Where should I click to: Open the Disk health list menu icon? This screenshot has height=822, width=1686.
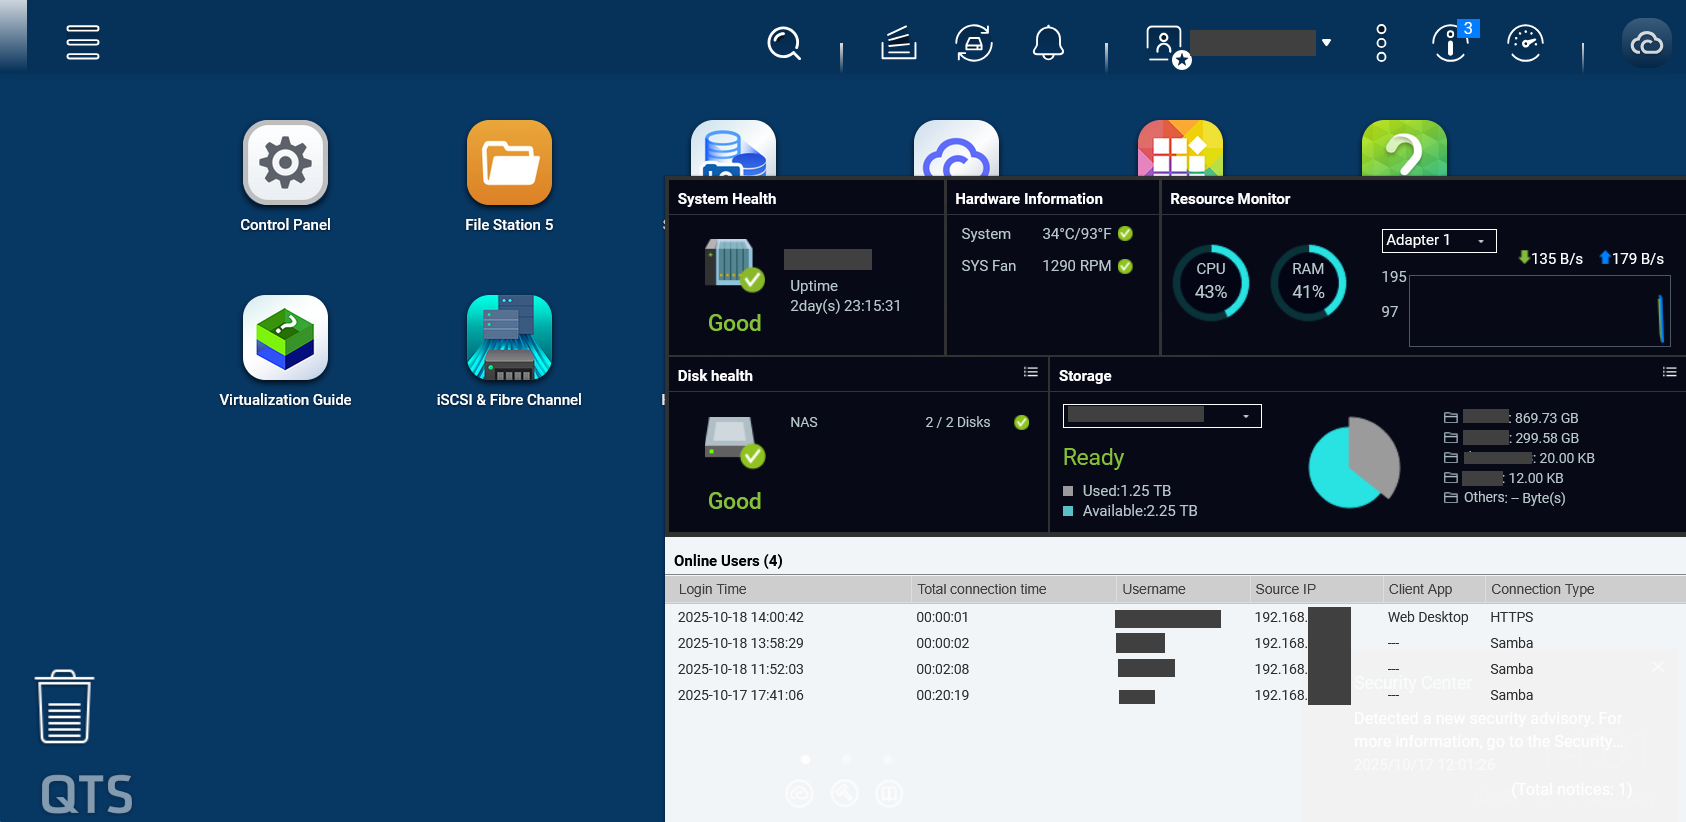1030,372
